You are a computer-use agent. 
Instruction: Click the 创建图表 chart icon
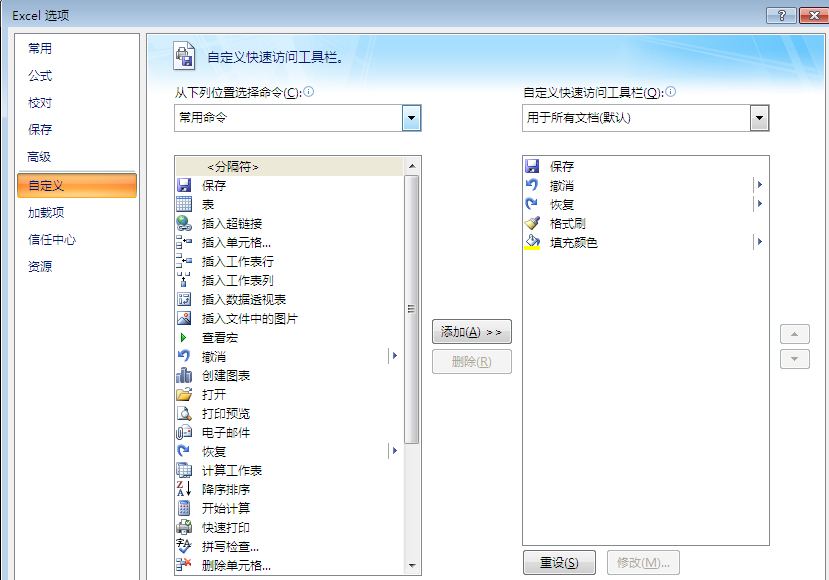point(184,375)
